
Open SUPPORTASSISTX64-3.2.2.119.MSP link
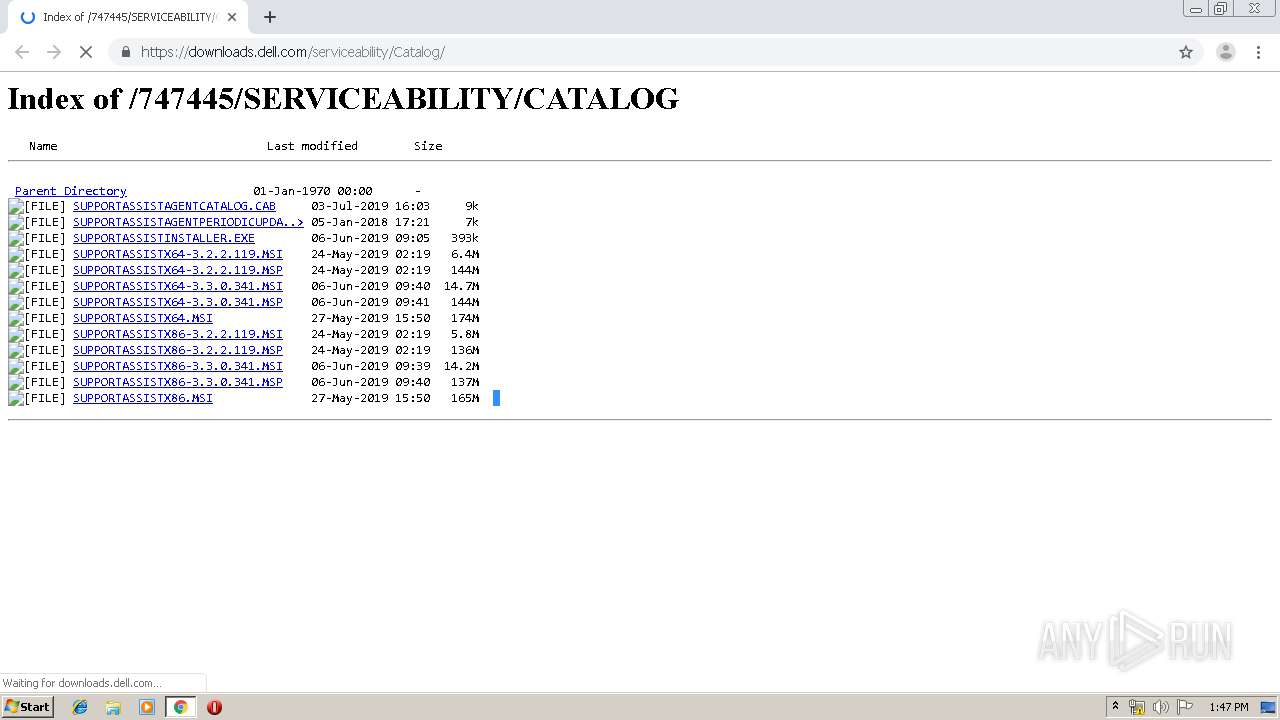tap(178, 271)
